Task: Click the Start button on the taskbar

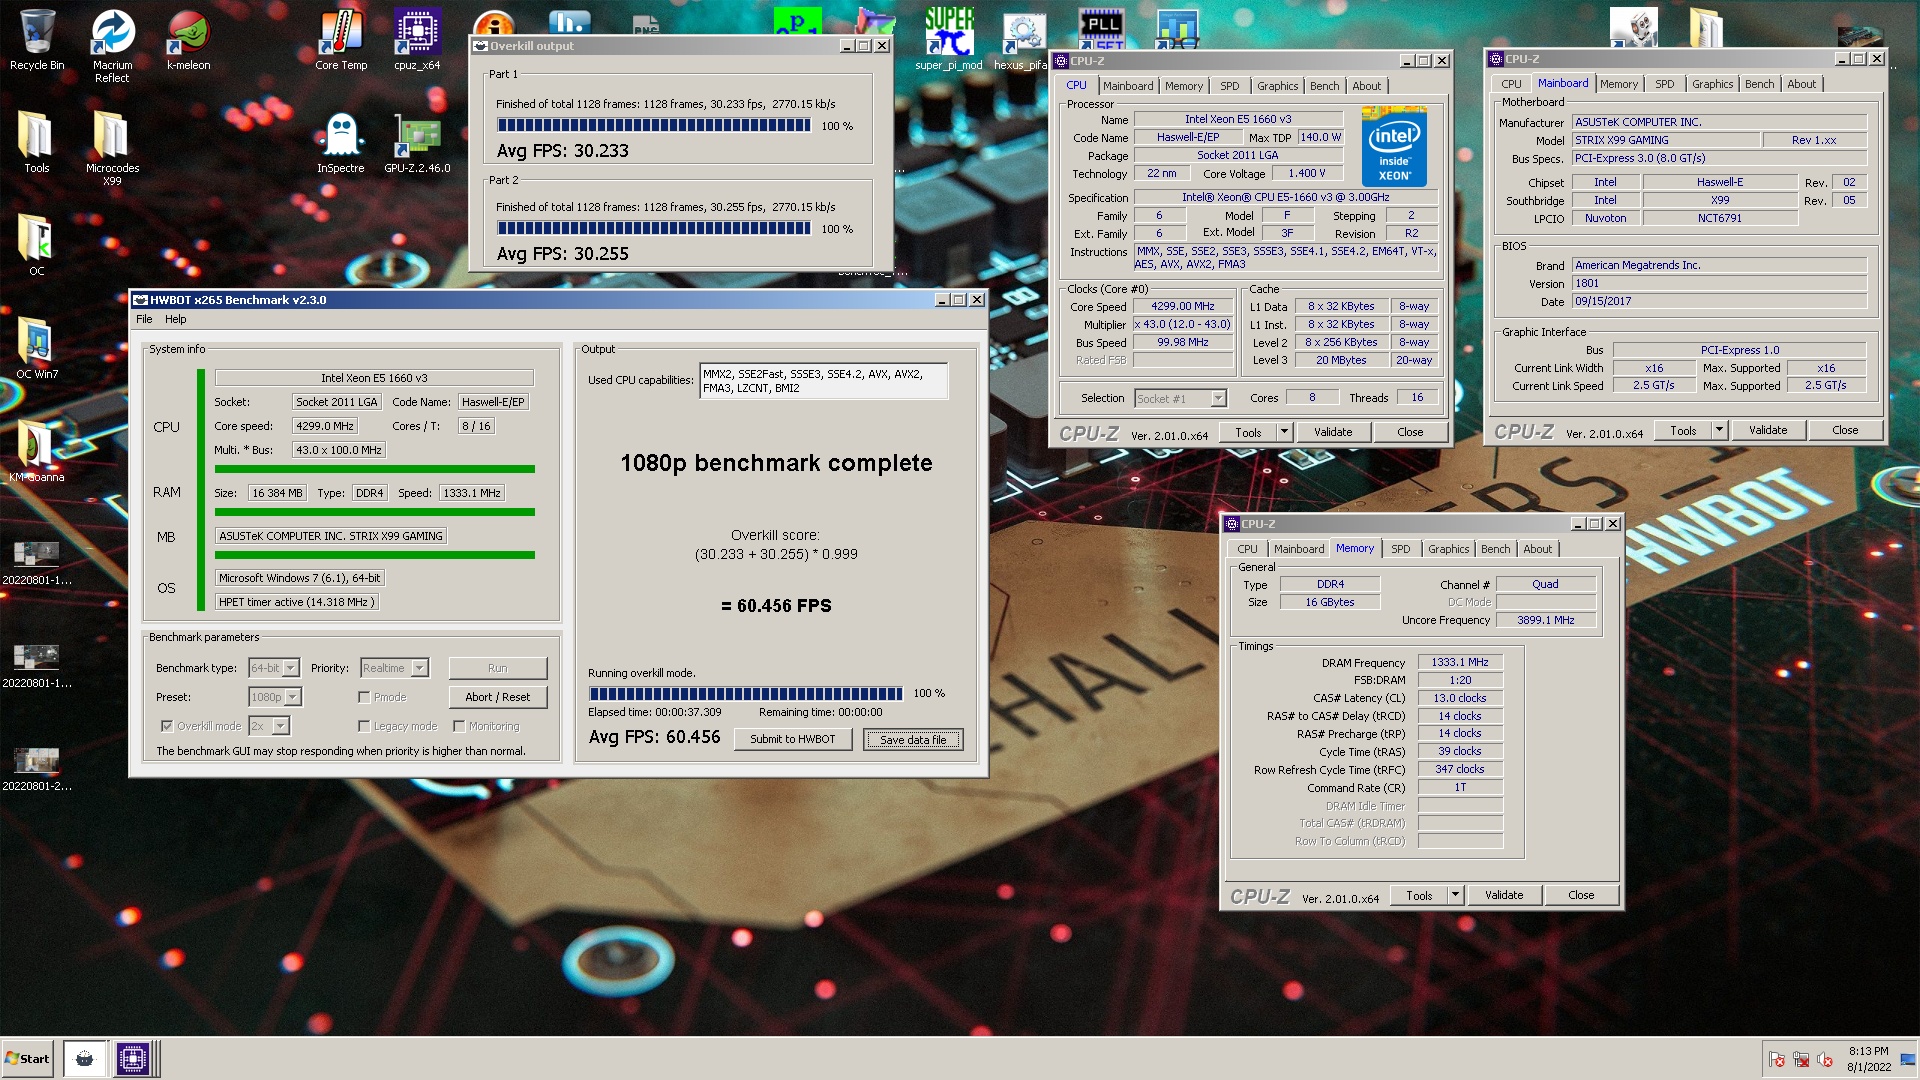Action: 27,1058
